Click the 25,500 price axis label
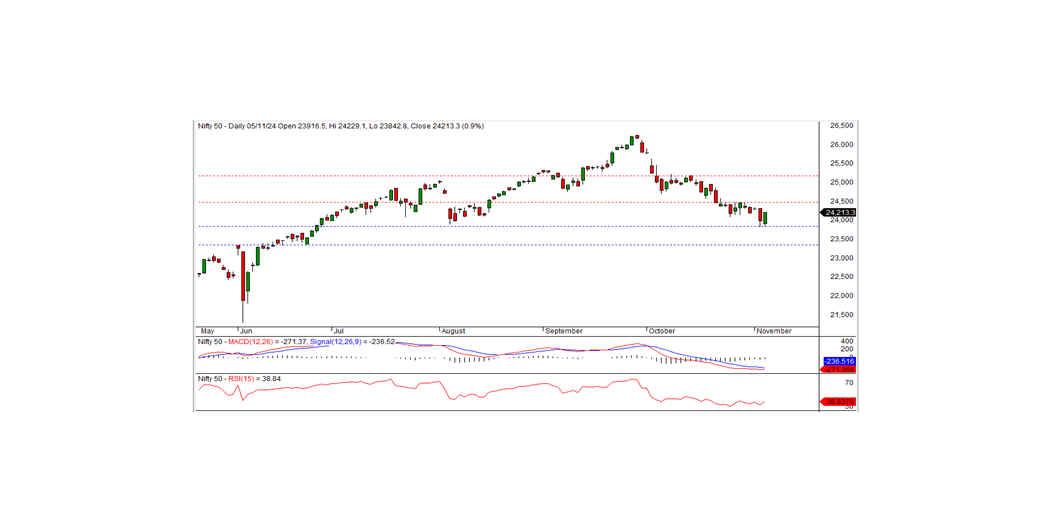This screenshot has height=526, width=1044. pos(842,163)
